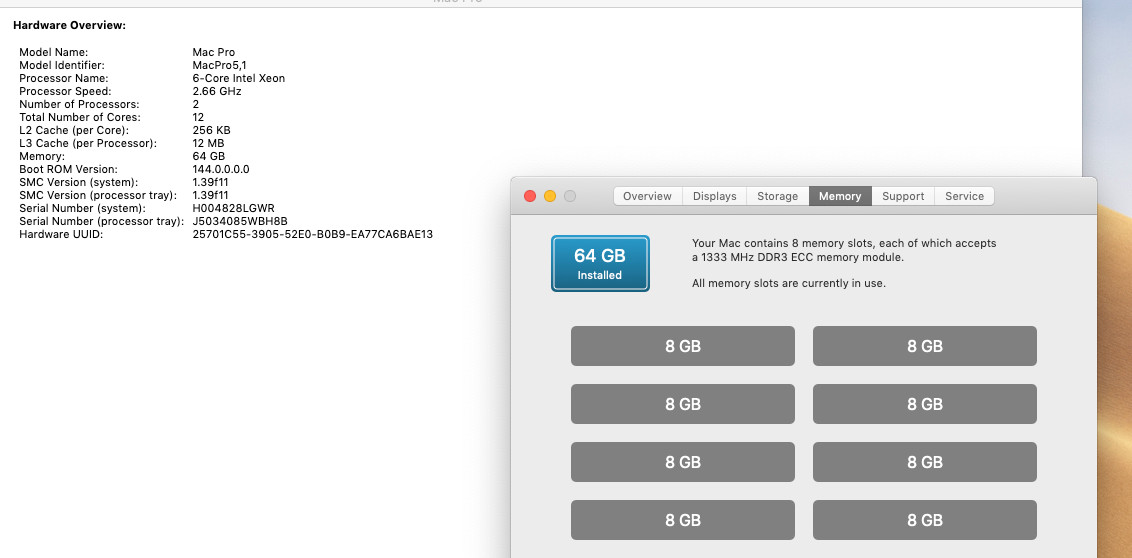Click the memory slots description text
Image resolution: width=1132 pixels, height=558 pixels.
844,250
